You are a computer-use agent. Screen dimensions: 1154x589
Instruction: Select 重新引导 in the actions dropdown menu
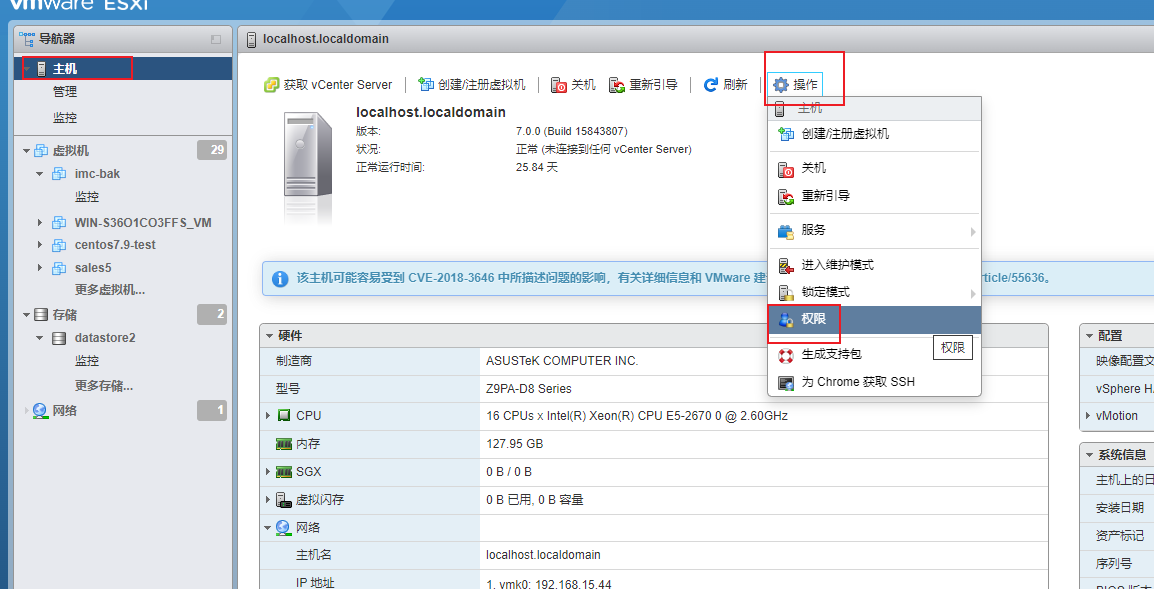click(x=875, y=197)
